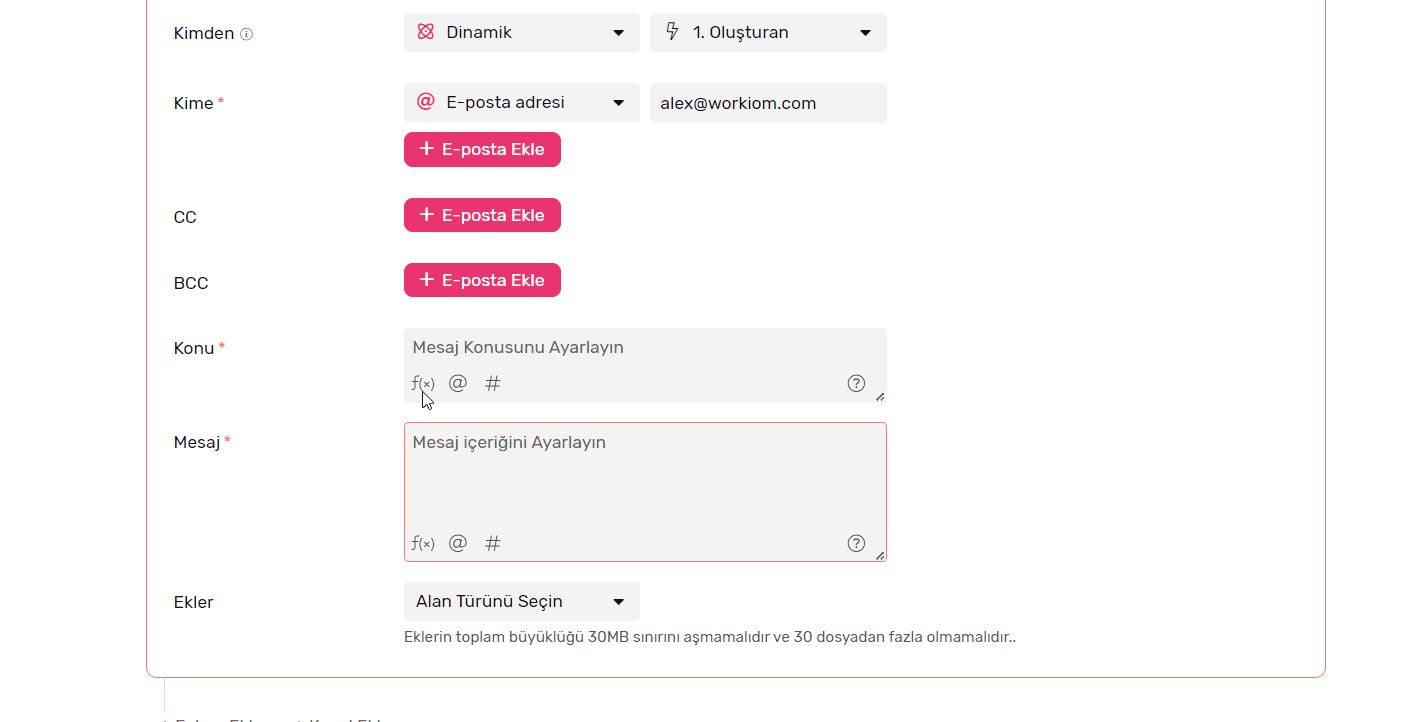Click the BCC label text
The width and height of the screenshot is (1425, 722).
[191, 283]
